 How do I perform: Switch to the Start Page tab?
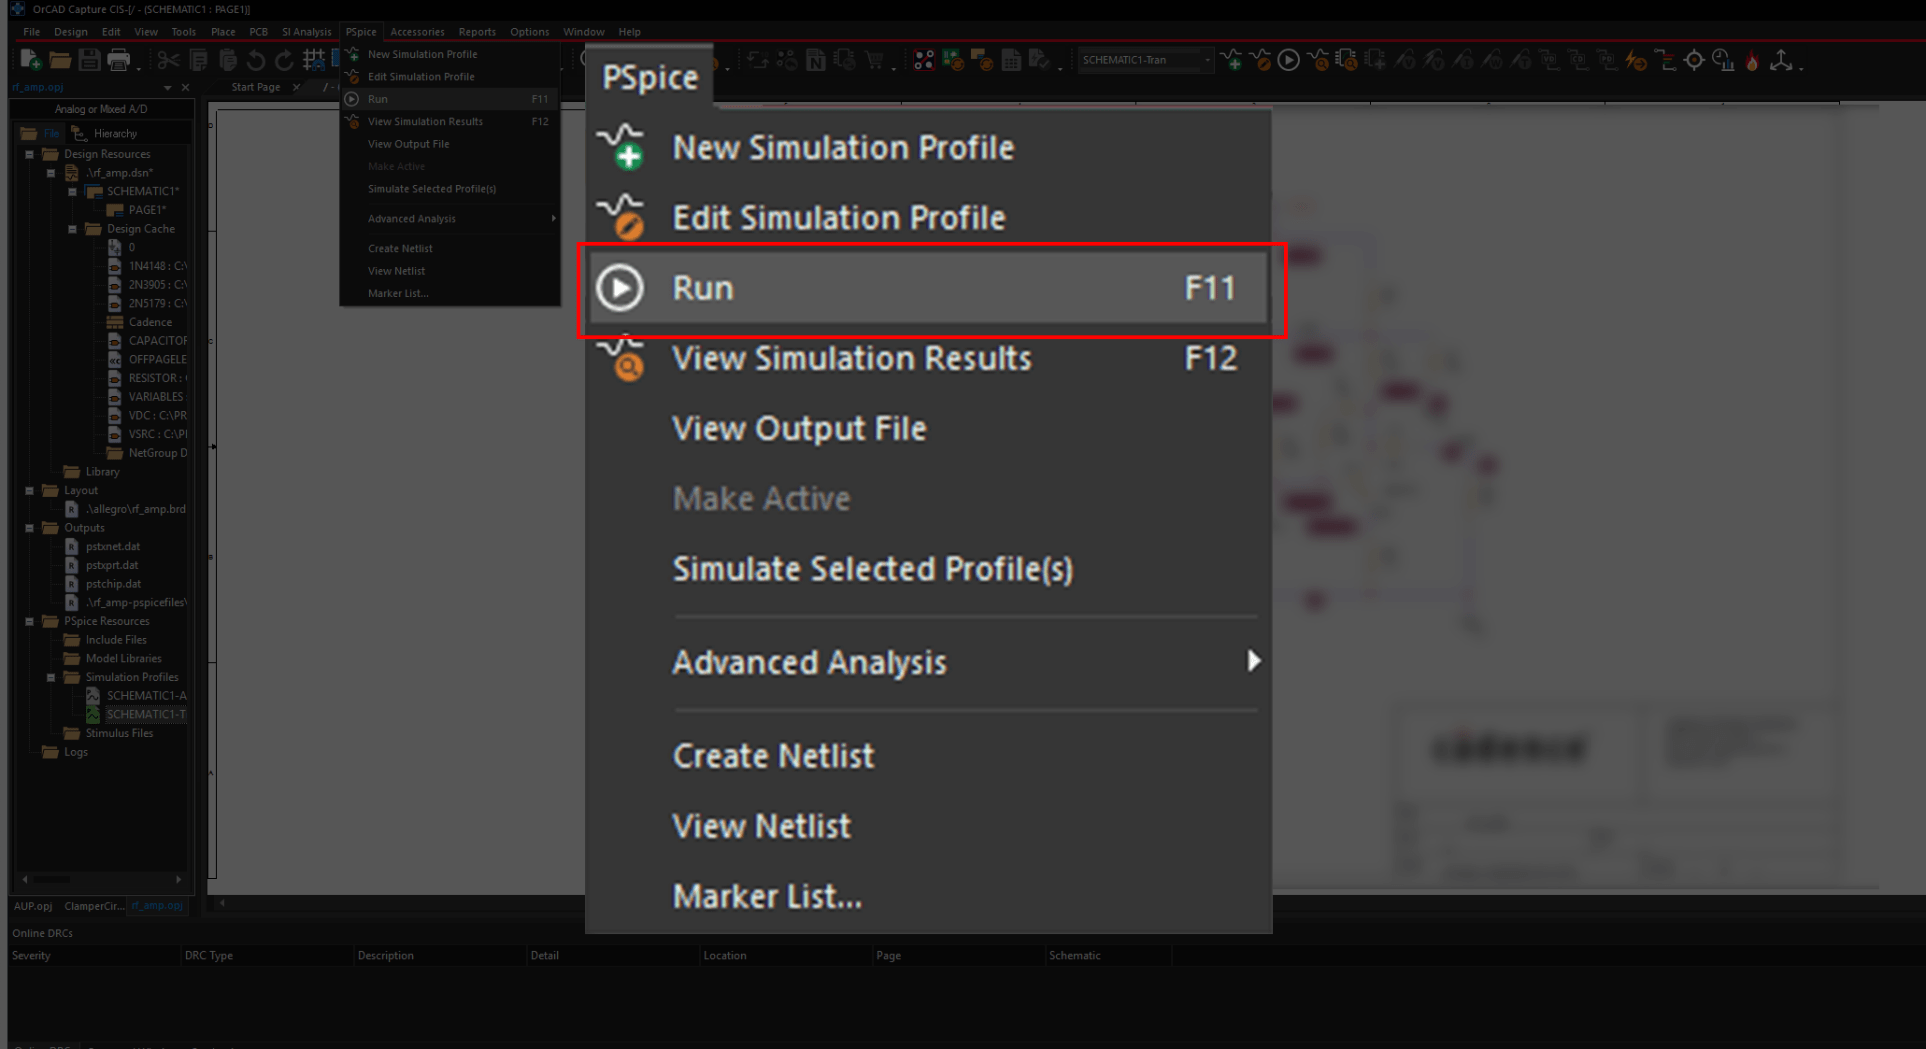[x=255, y=87]
